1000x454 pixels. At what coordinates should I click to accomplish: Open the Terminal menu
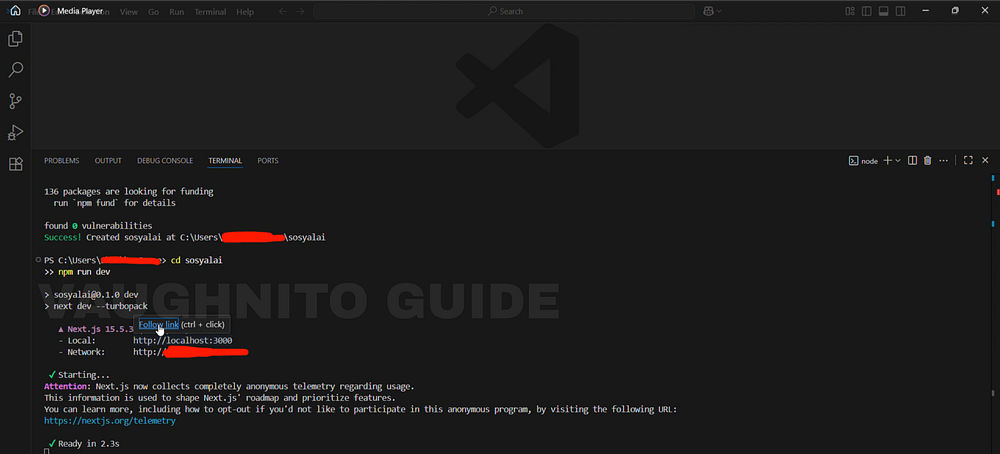coord(210,11)
